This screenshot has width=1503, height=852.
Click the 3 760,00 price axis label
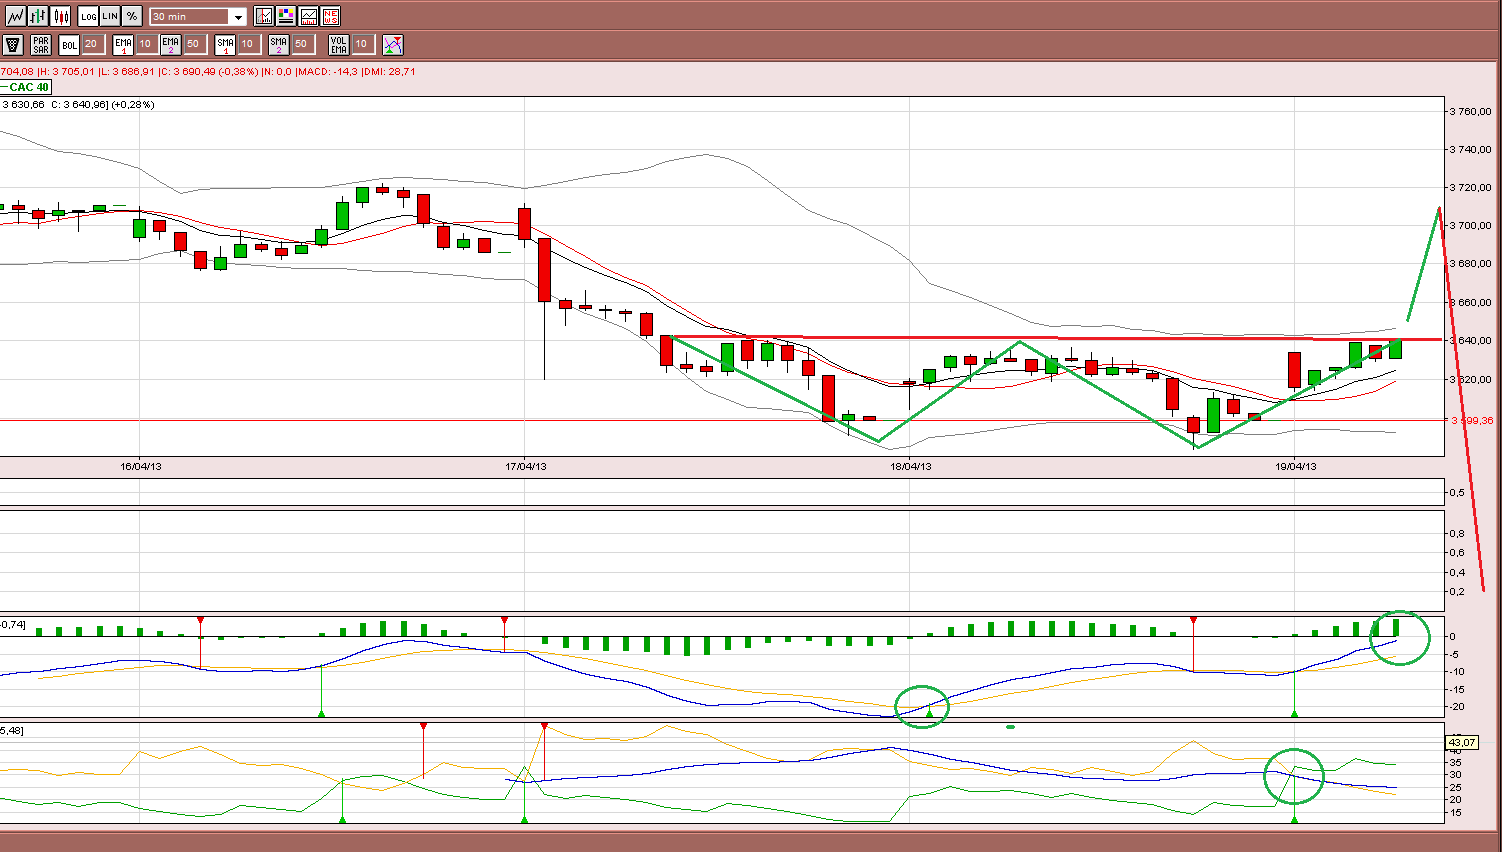[x=1470, y=111]
